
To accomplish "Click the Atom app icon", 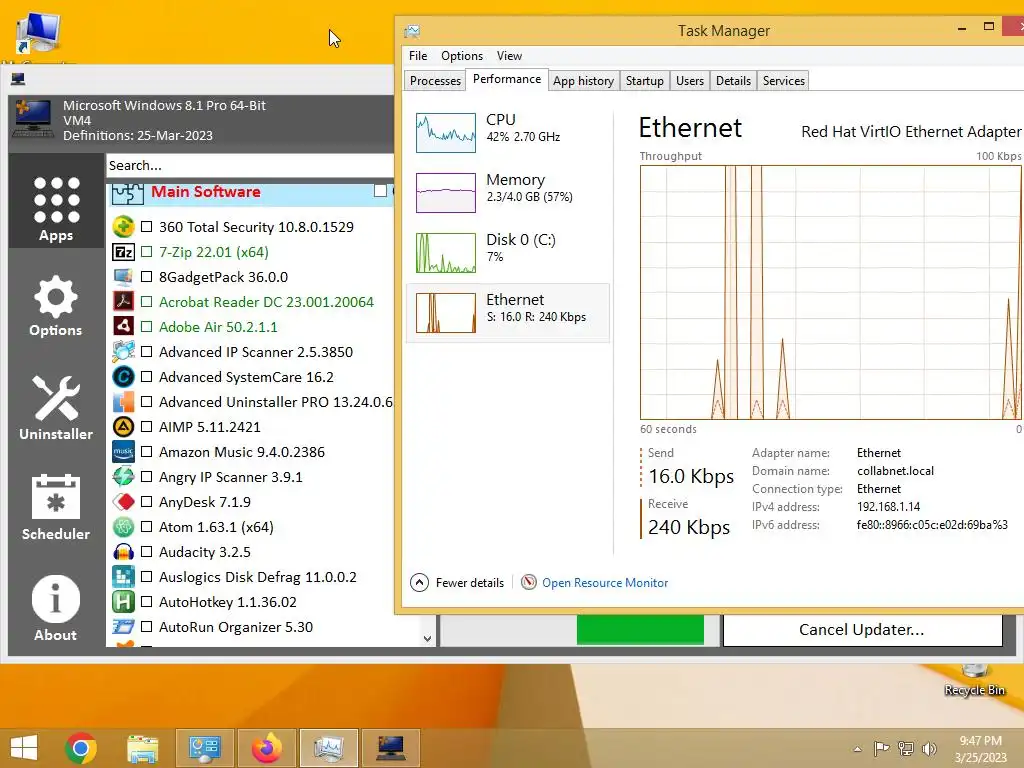I will (123, 527).
